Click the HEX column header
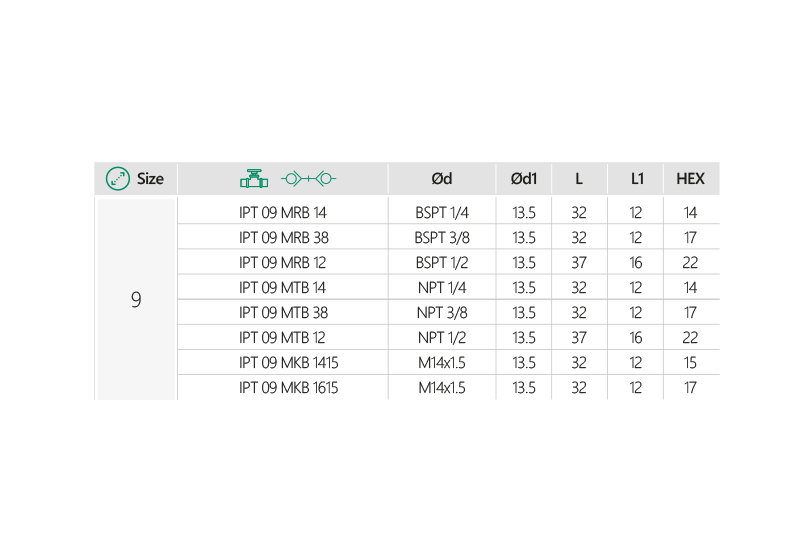 [690, 179]
